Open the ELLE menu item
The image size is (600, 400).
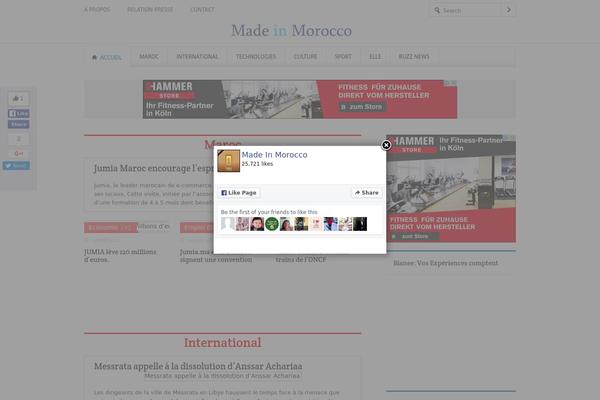tap(375, 57)
